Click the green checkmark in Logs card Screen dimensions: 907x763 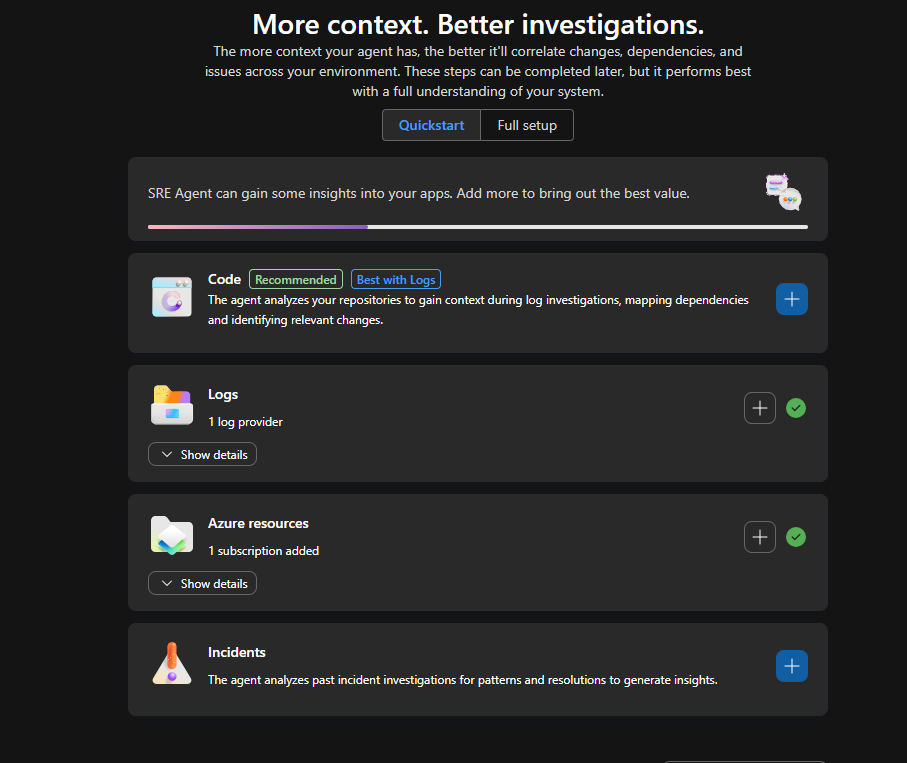coord(796,408)
